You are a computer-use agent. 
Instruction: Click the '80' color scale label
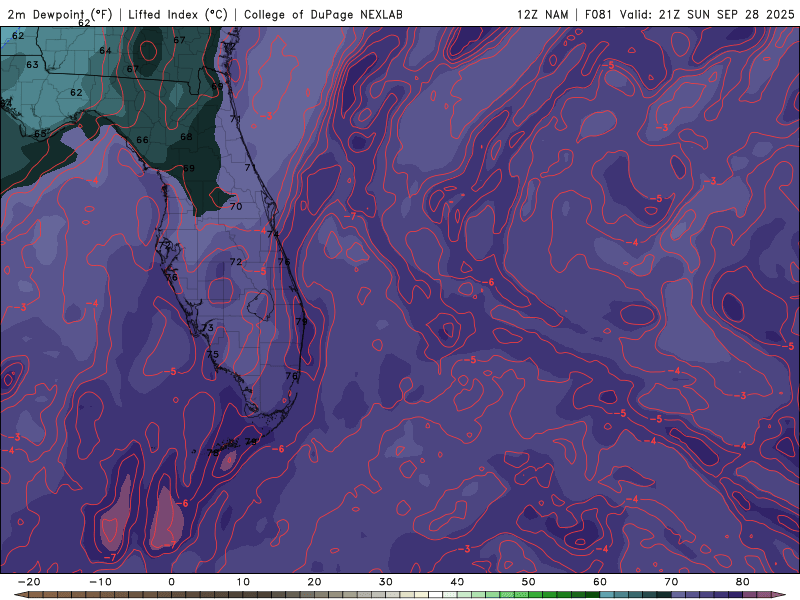(x=743, y=582)
